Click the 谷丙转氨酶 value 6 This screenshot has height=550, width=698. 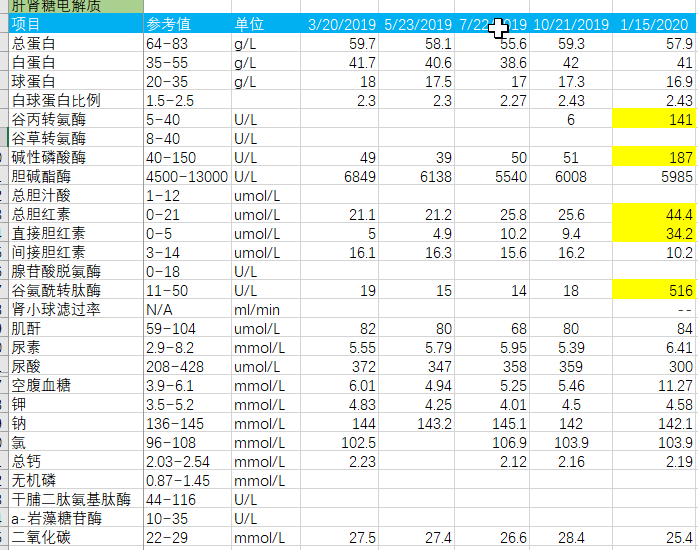[x=571, y=120]
